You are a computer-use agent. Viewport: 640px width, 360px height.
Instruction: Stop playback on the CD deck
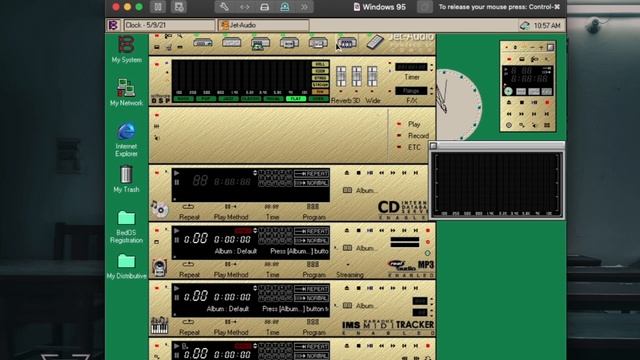click(x=358, y=173)
